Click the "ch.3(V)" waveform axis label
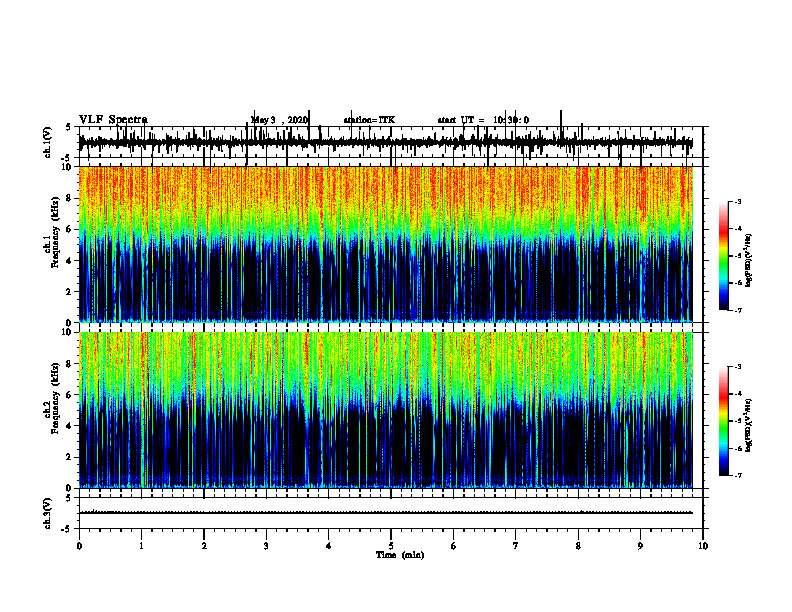 point(47,514)
